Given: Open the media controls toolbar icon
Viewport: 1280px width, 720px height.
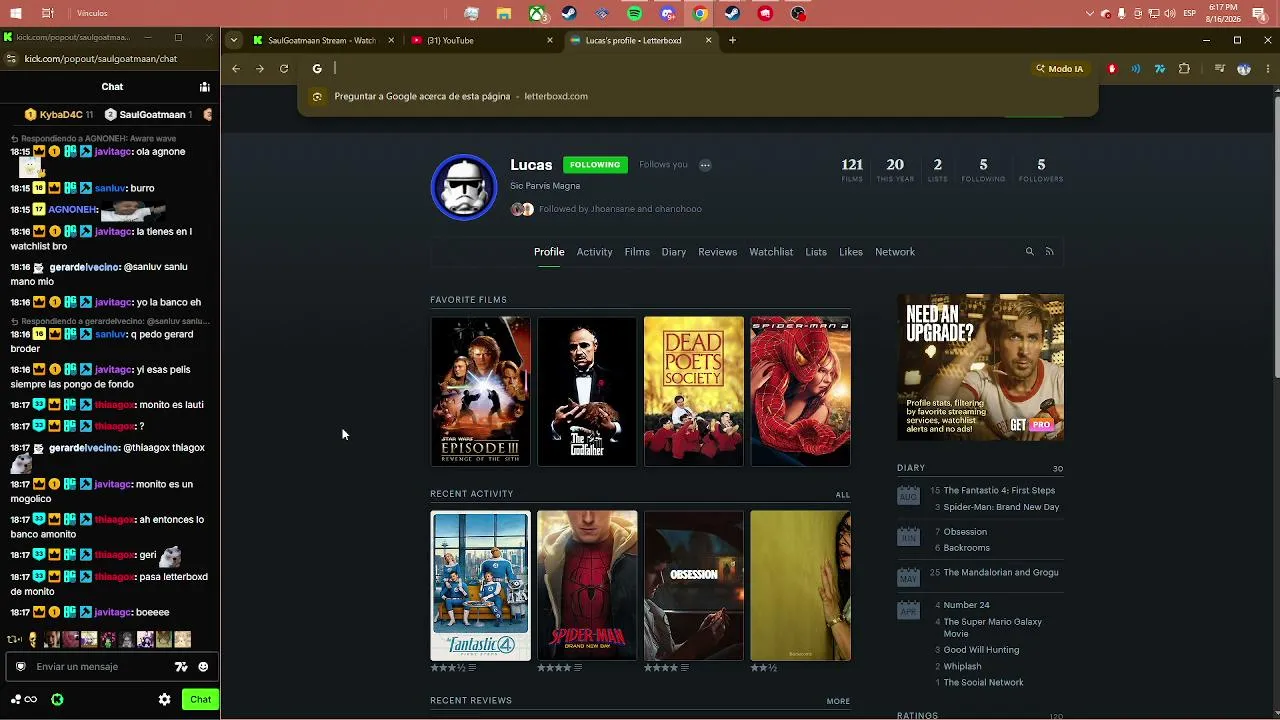Looking at the screenshot, I should (1220, 69).
